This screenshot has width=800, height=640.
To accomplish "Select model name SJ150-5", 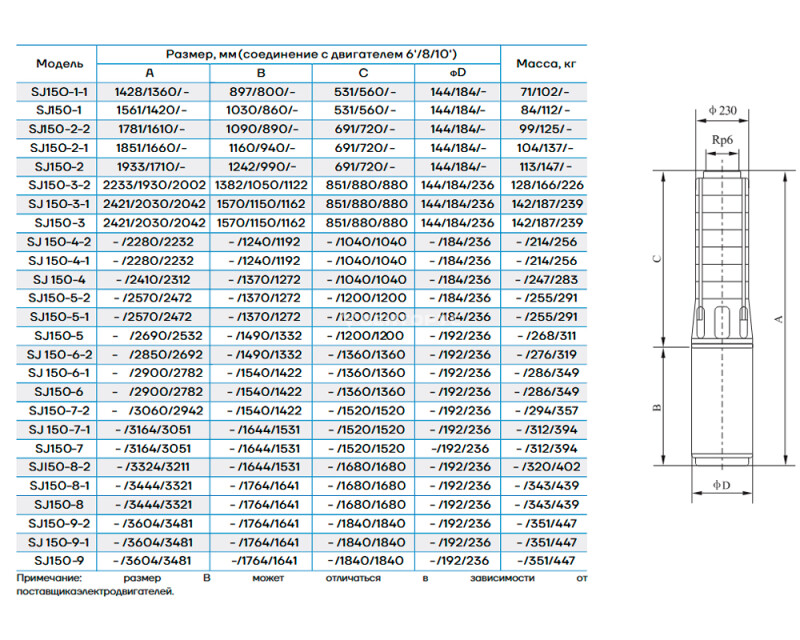I will coord(59,336).
